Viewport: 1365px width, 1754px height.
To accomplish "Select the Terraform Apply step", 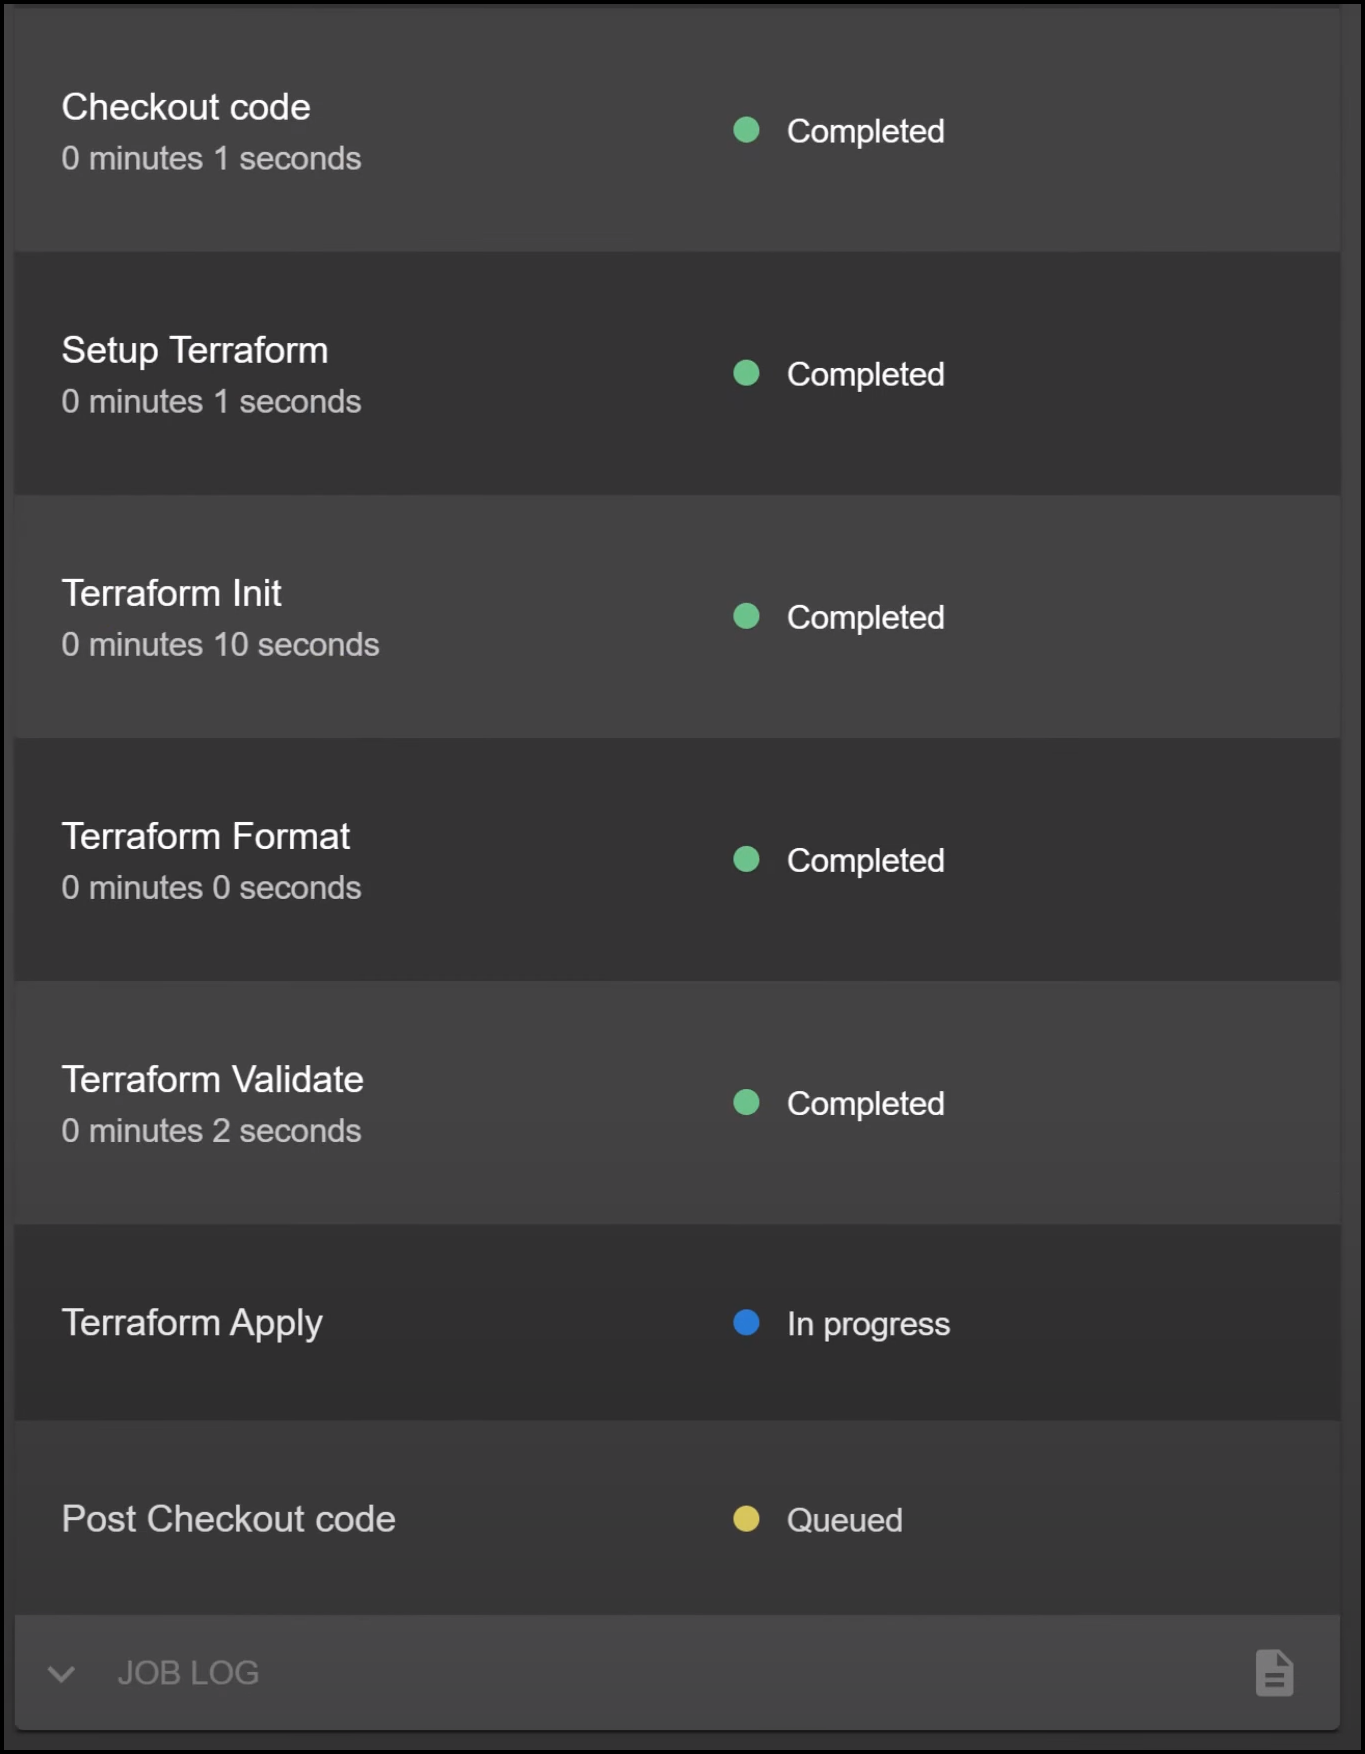I will click(x=193, y=1323).
